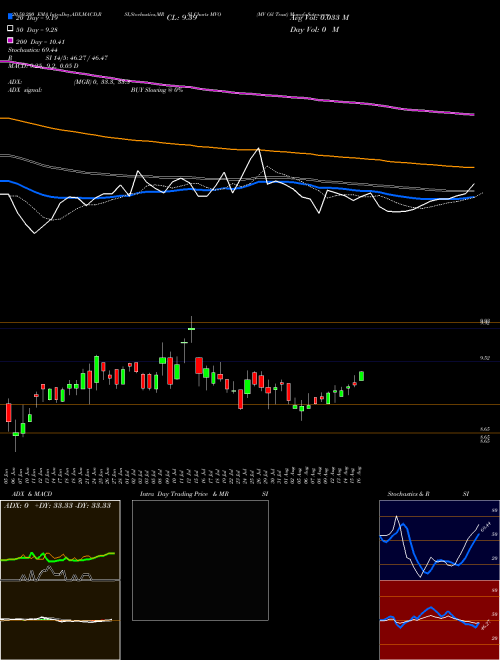Viewport: 500px width, 660px height.
Task: Click the 'Avg Vol: 0.033 M' readout
Action: (x=319, y=18)
